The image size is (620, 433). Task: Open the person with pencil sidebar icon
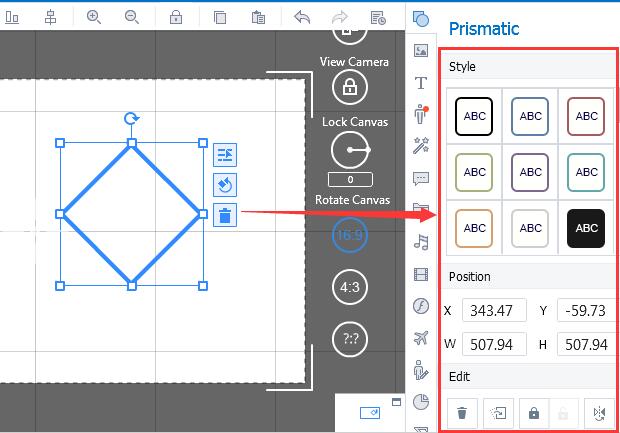(x=420, y=370)
